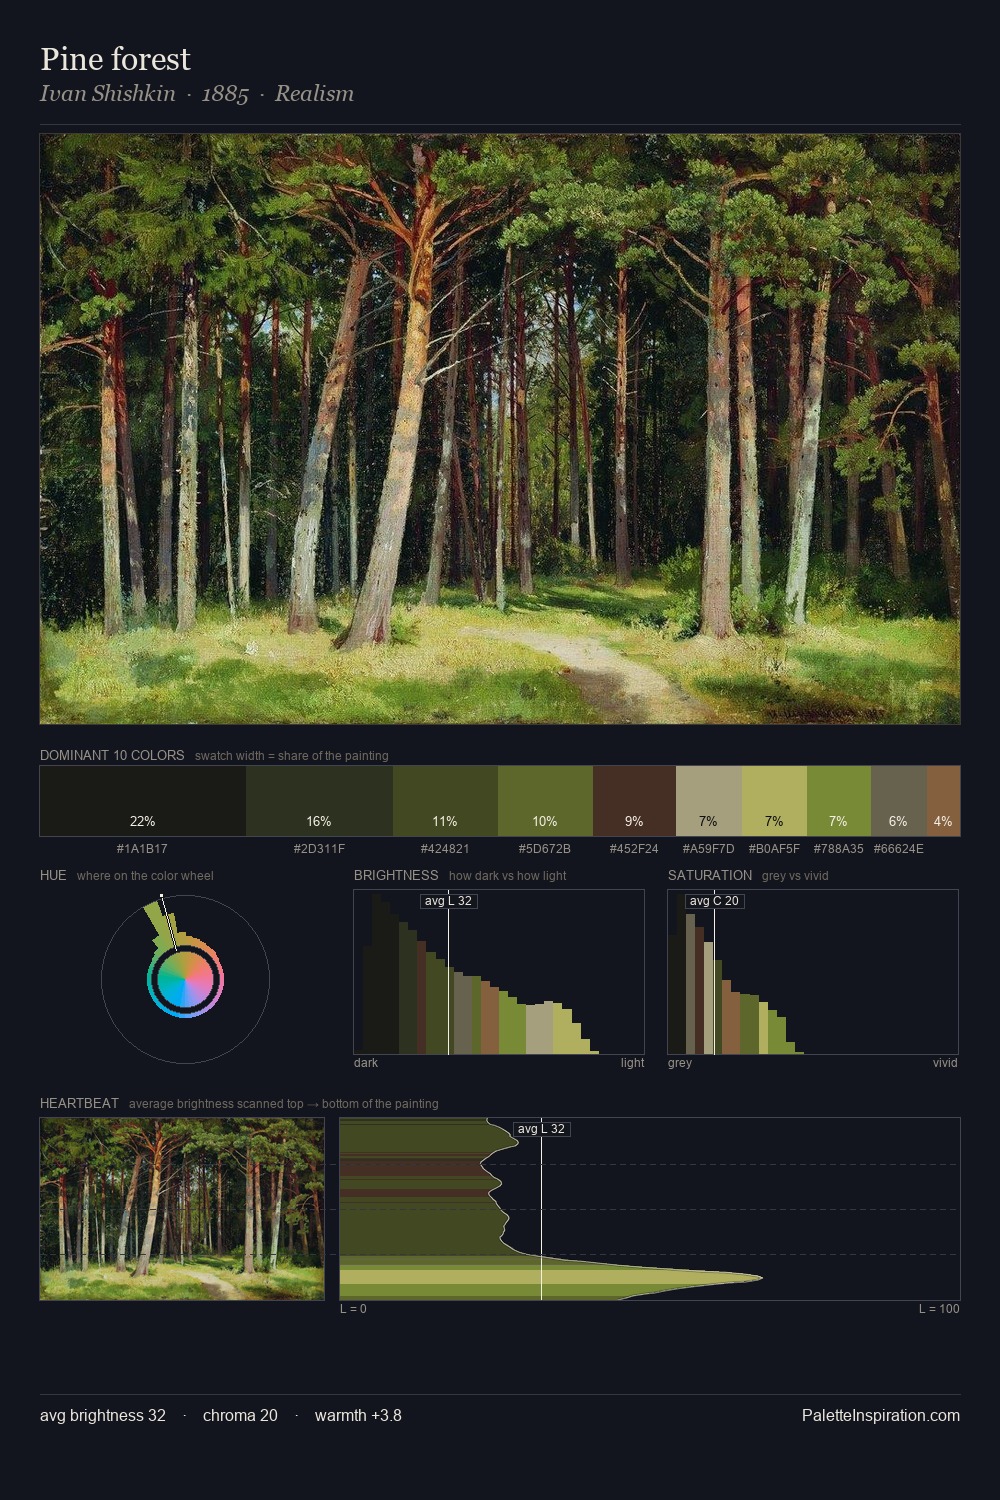
Task: Click the #66624E grey swatch showing 6%
Action: [898, 801]
